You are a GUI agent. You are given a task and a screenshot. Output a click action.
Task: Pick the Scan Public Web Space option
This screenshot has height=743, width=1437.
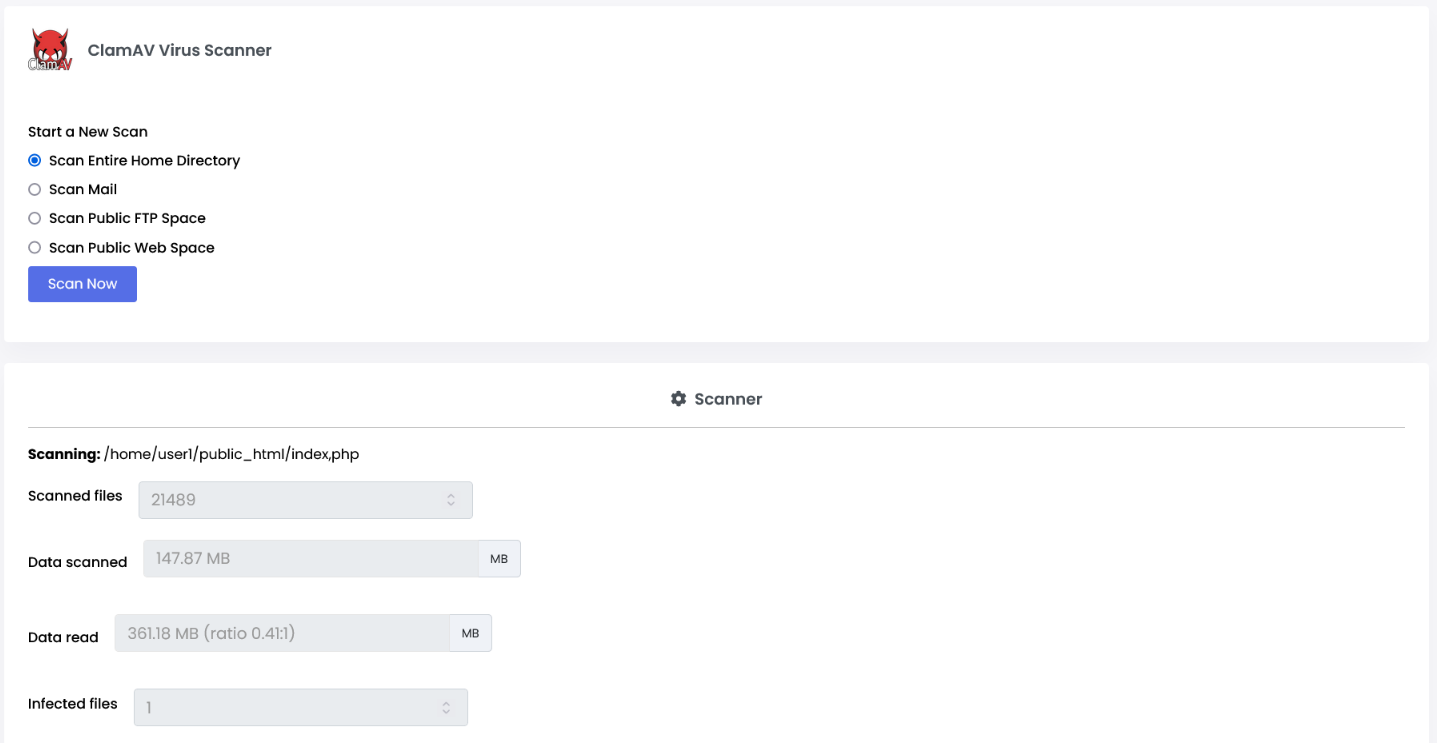click(x=35, y=247)
